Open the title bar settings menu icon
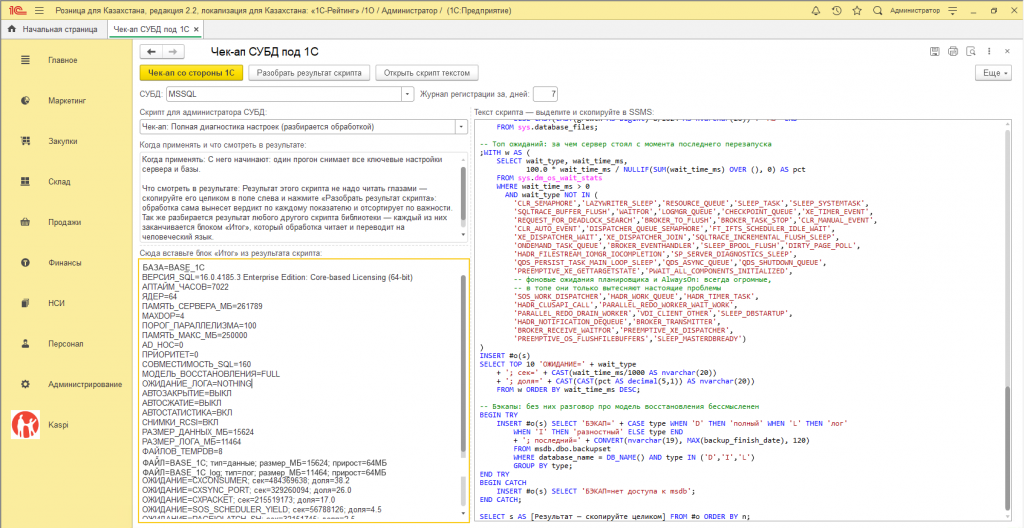Image resolution: width=1024 pixels, height=528 pixels. pyautogui.click(x=953, y=11)
